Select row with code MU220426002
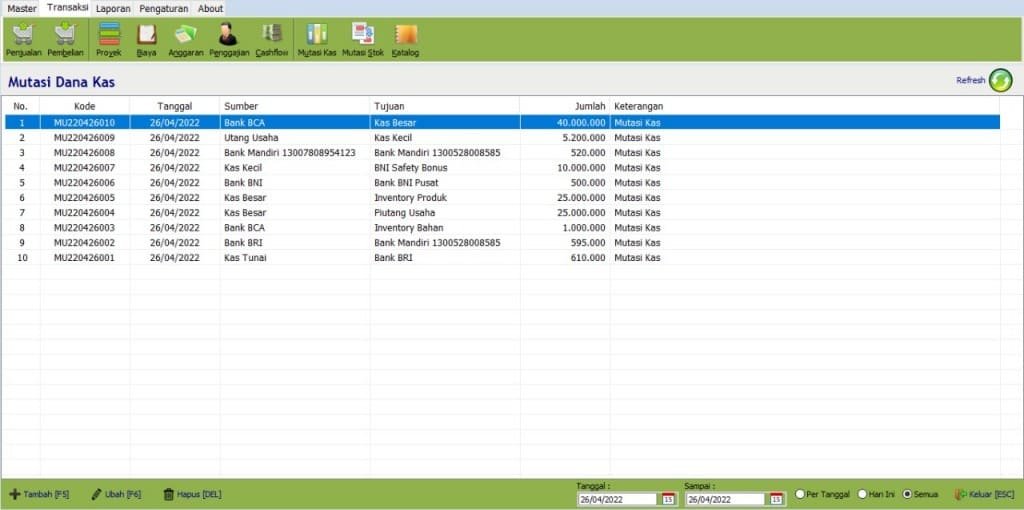 pyautogui.click(x=502, y=243)
